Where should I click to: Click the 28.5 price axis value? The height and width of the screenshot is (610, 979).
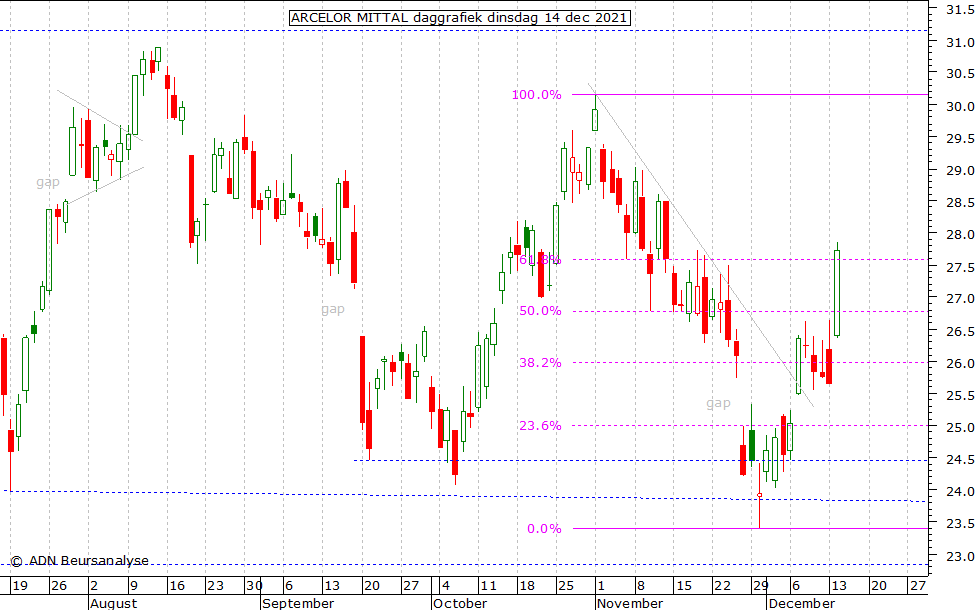960,203
